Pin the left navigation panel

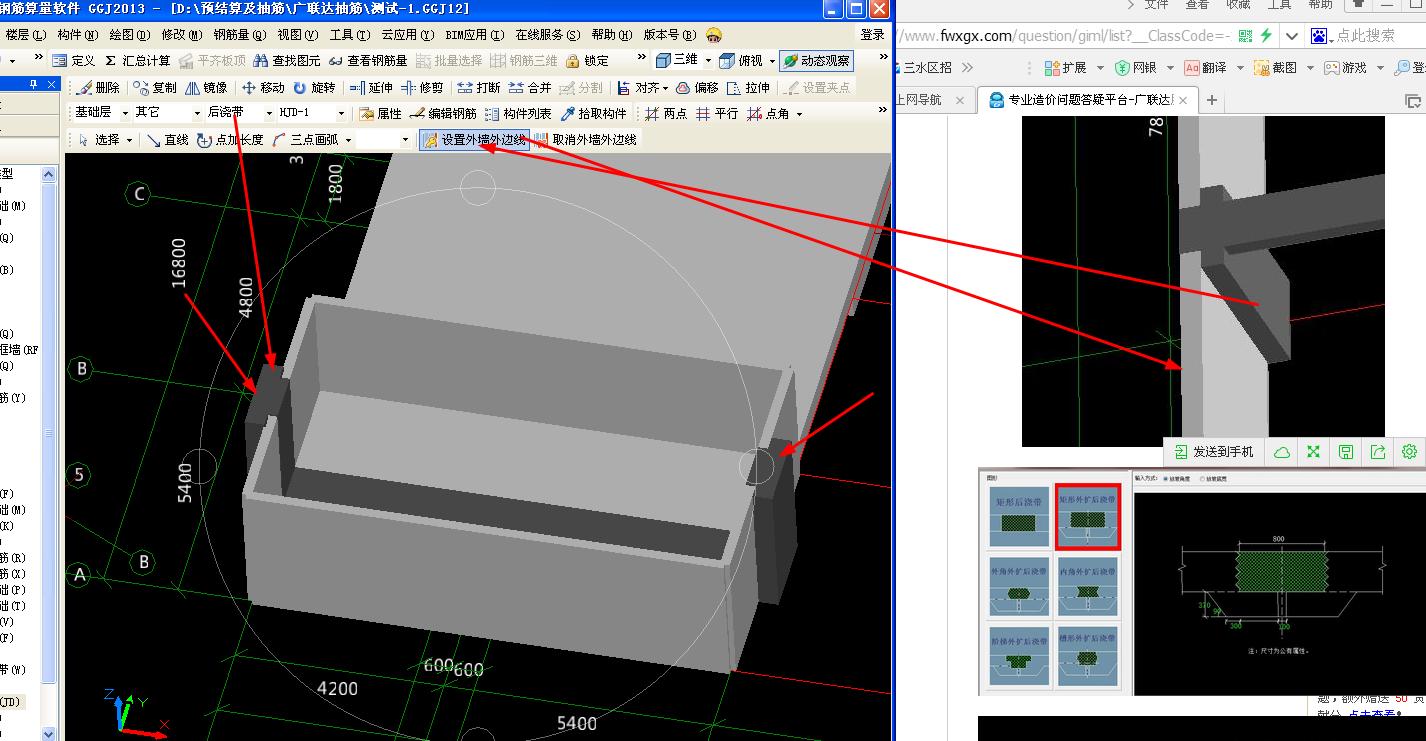34,84
